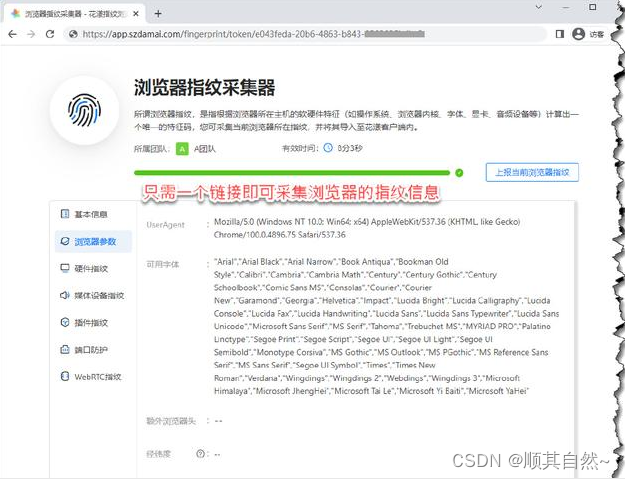Open WebRTC指纹 sidebar item
This screenshot has width=625, height=480.
[94, 376]
